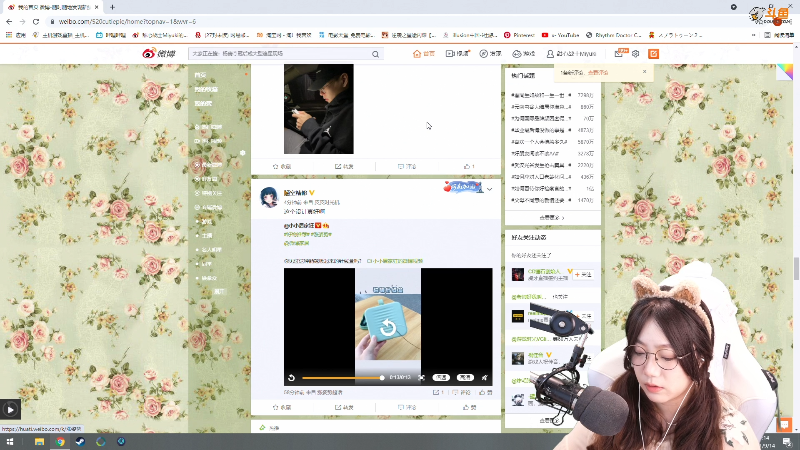Click repost count under the embedded video
Screen dimensions: 800x450
[438, 392]
